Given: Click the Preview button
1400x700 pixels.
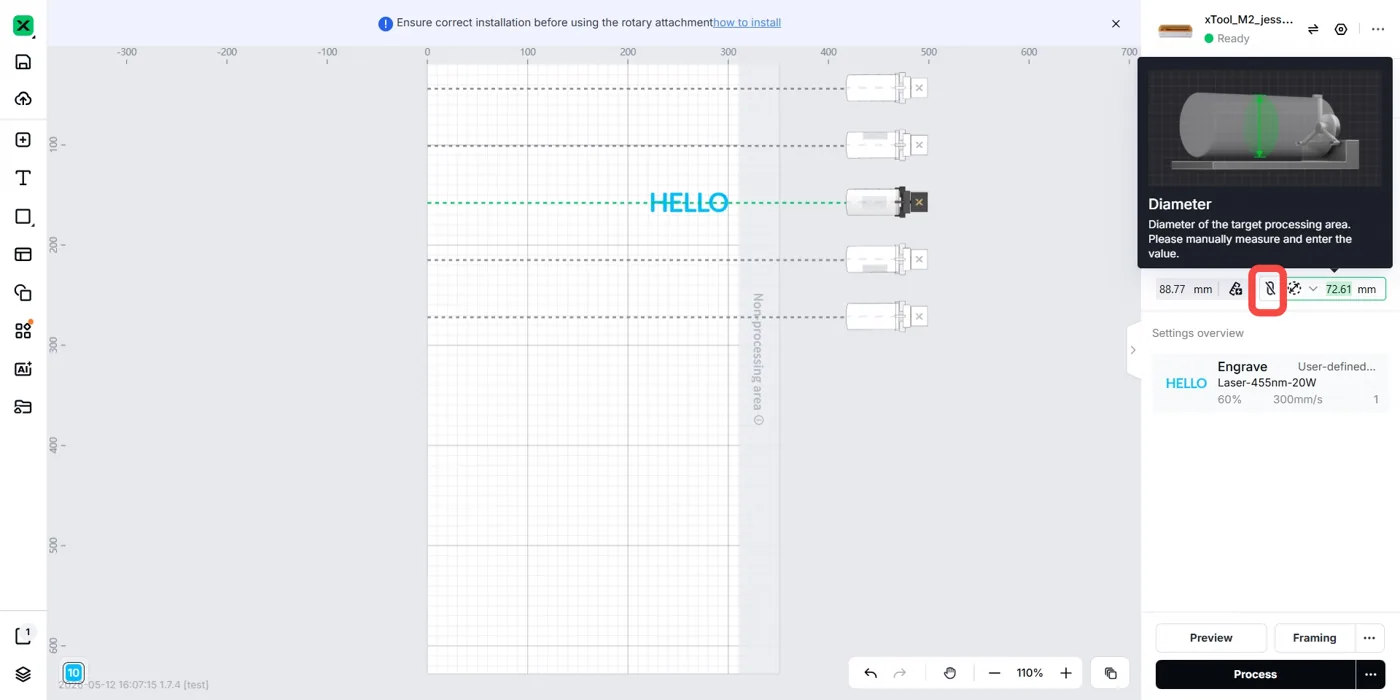Looking at the screenshot, I should click(x=1211, y=638).
